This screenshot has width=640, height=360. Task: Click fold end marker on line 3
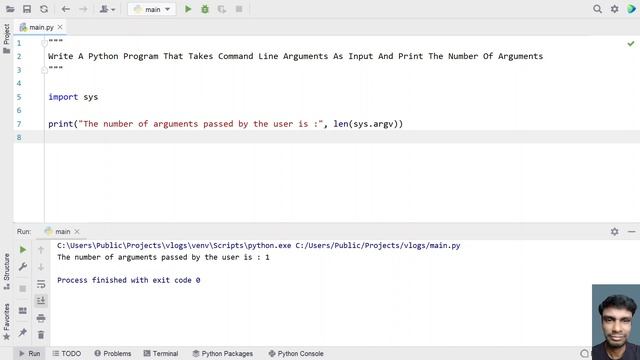click(x=44, y=70)
